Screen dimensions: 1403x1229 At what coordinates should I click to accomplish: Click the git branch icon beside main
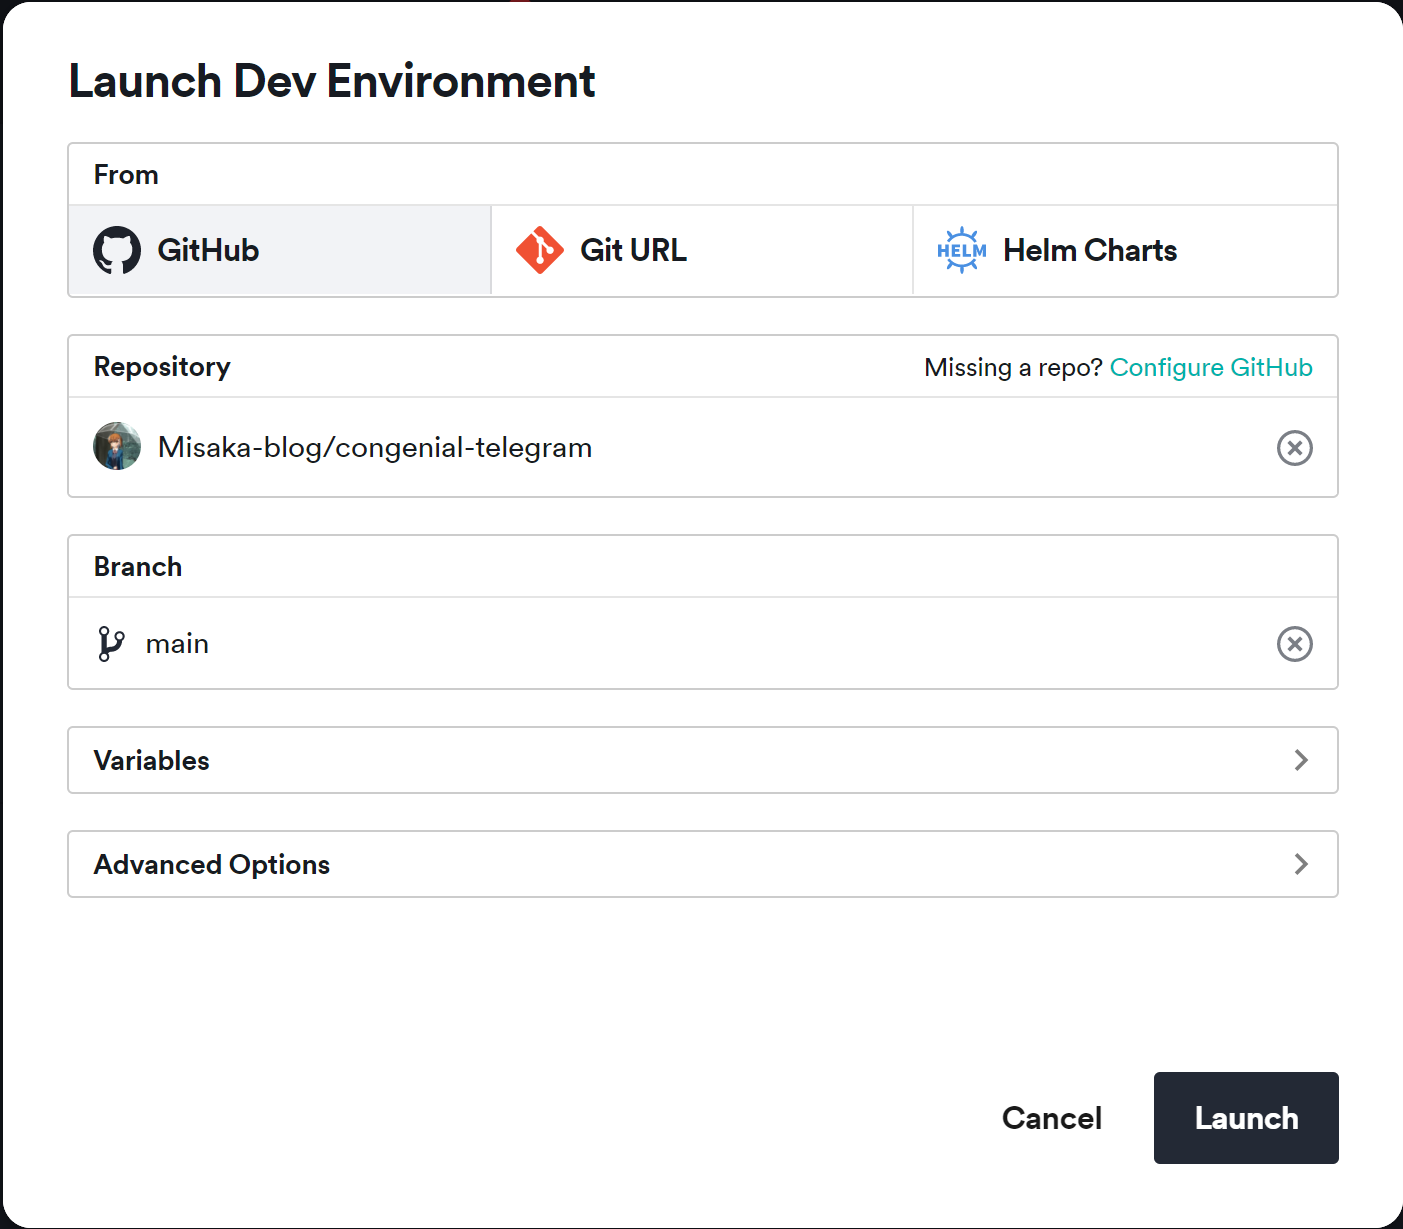(x=111, y=644)
